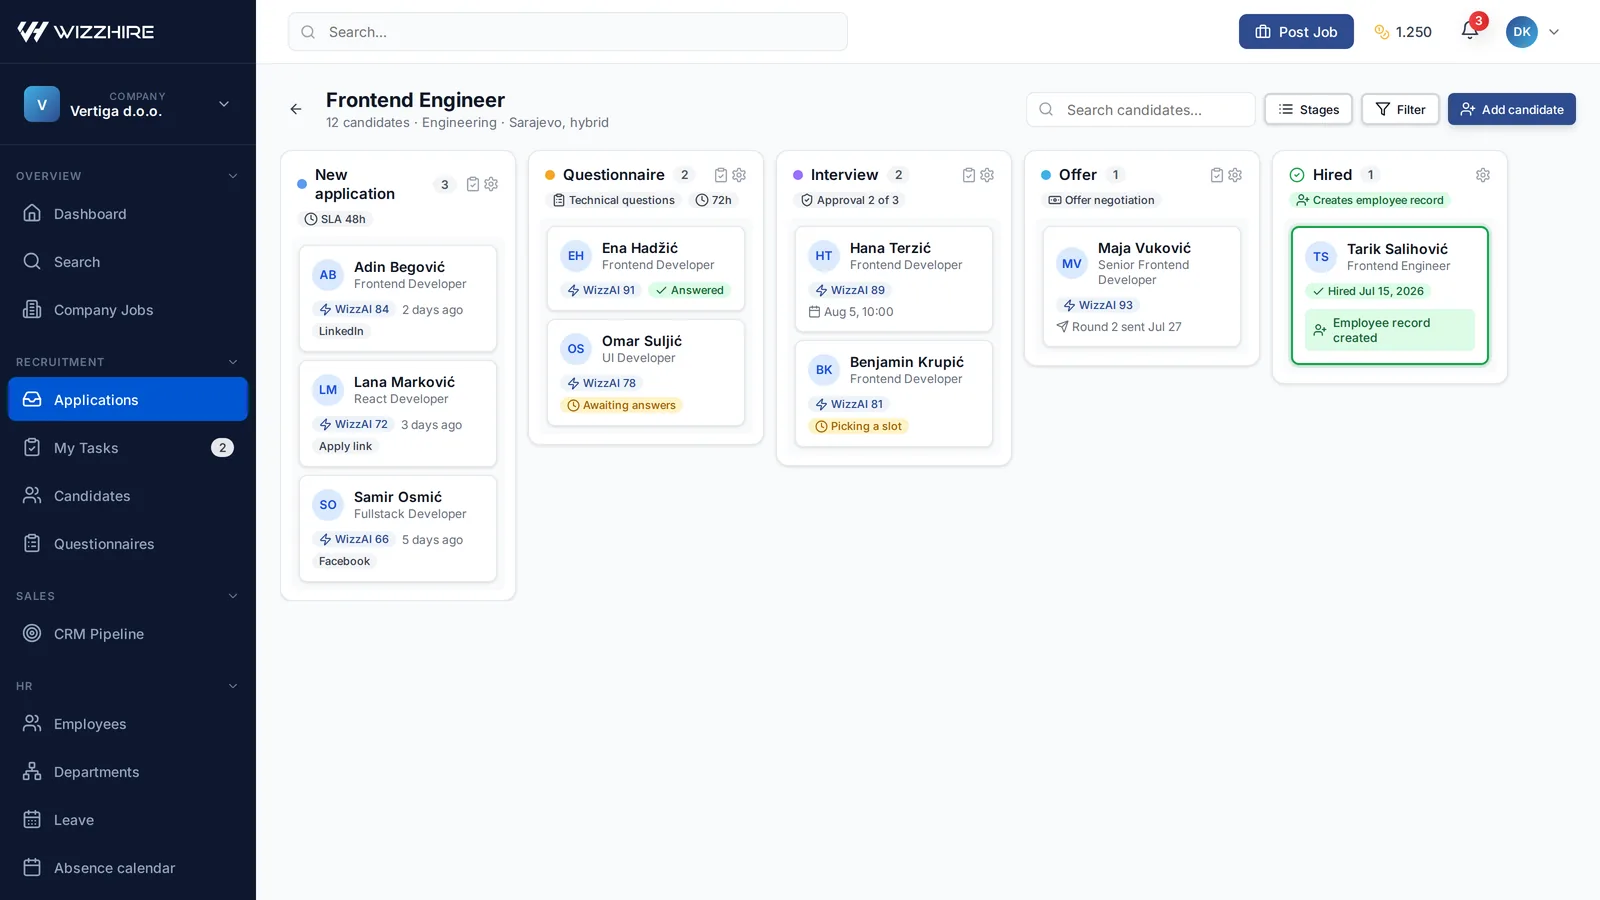1600x900 pixels.
Task: Open settings gear for Hired stage
Action: [x=1483, y=175]
